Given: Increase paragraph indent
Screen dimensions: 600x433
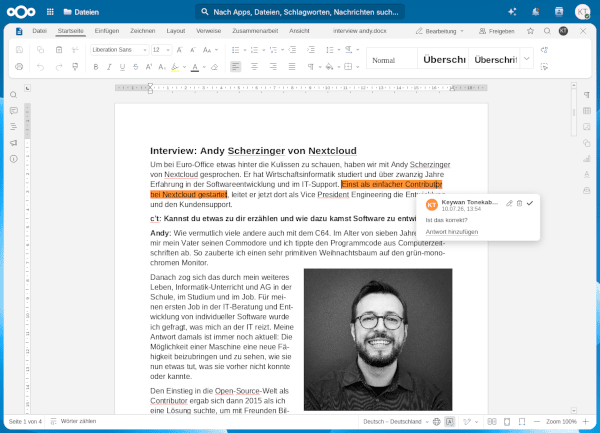Looking at the screenshot, I should click(311, 50).
